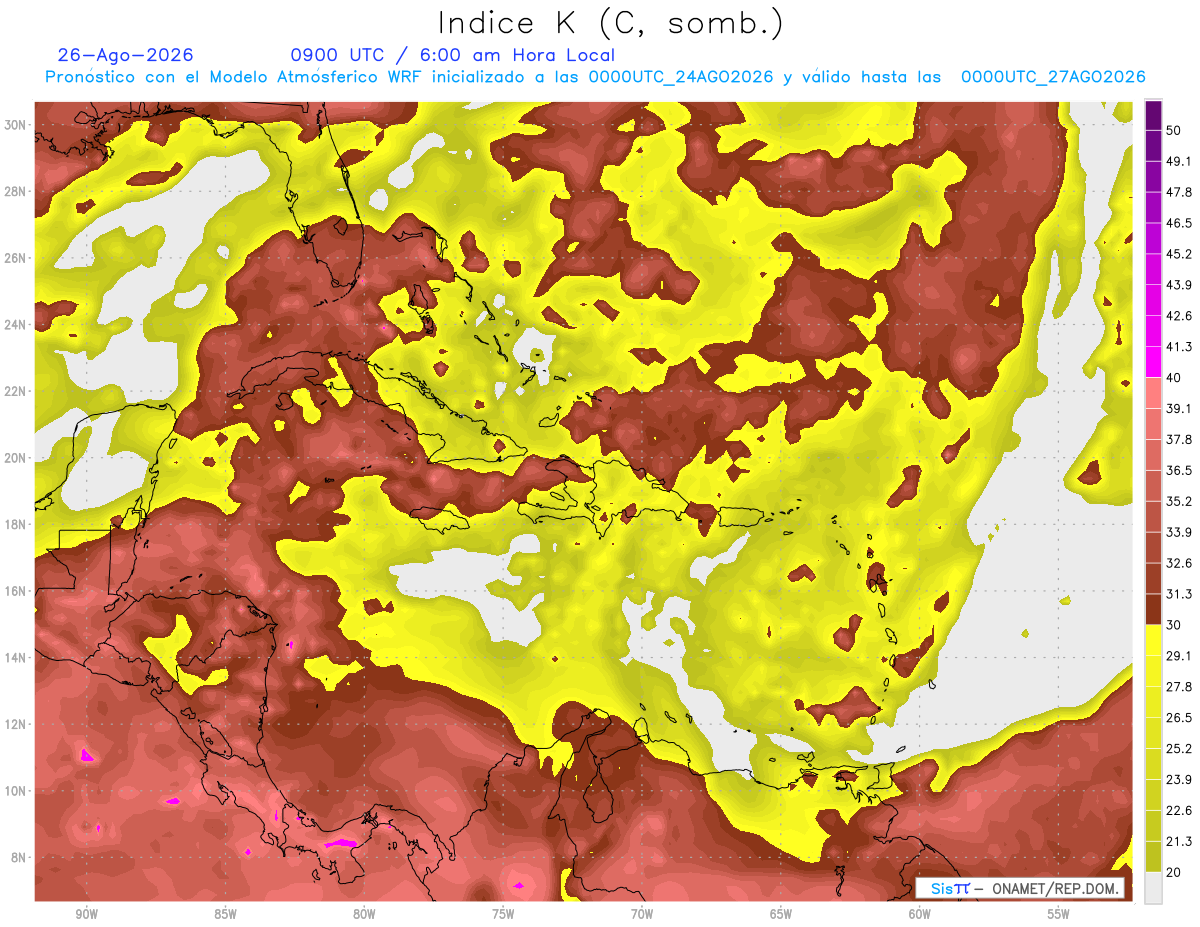Click the model start time '0000UTC_24AGO2026'
The image size is (1200, 927).
[x=681, y=77]
